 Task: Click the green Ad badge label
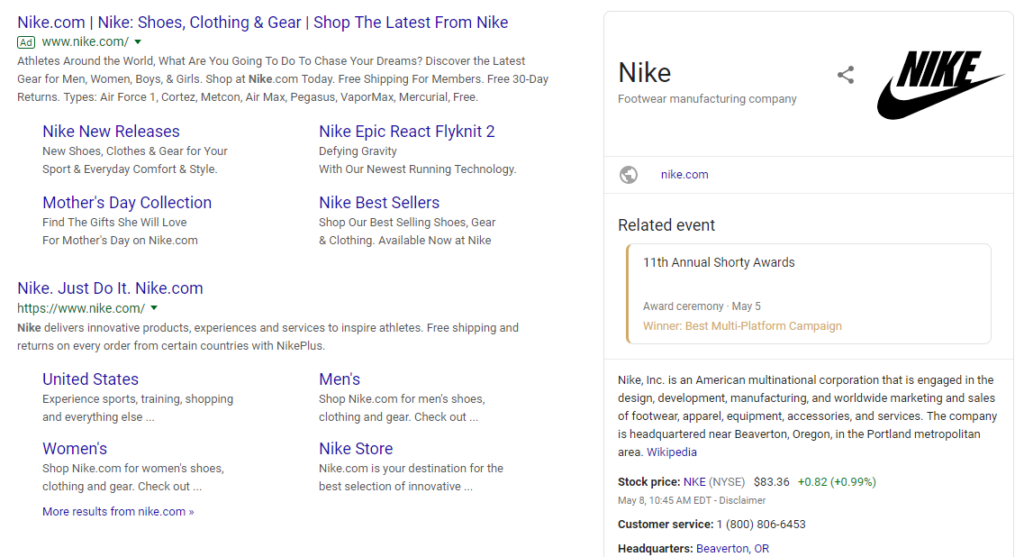pyautogui.click(x=26, y=42)
